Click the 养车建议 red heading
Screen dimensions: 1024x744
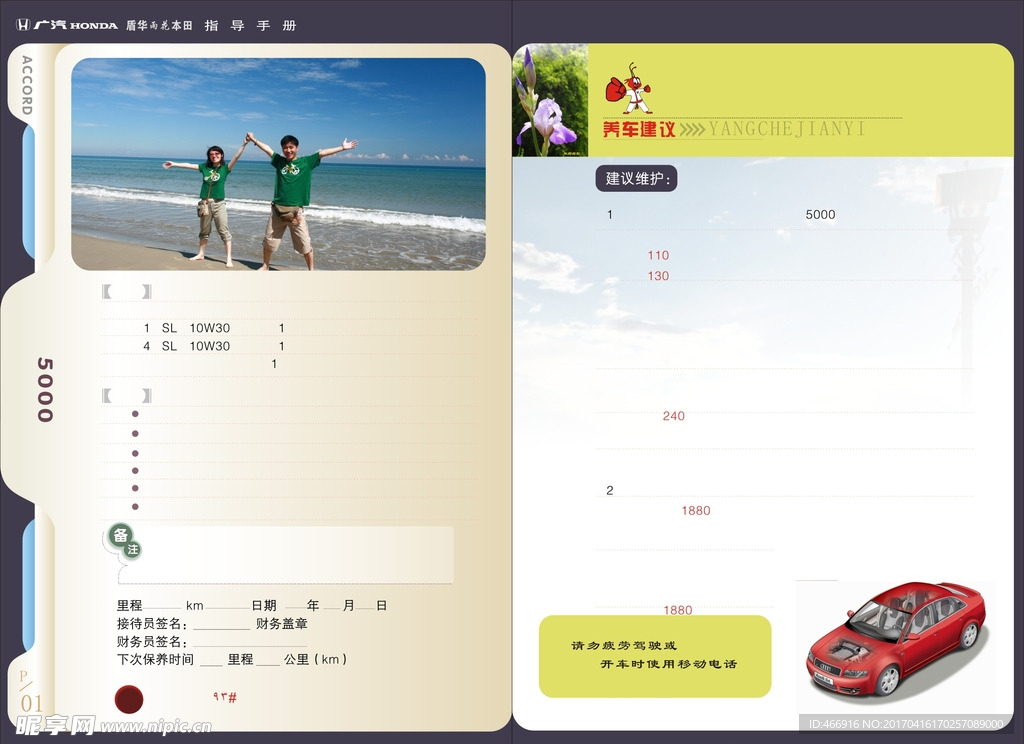639,129
